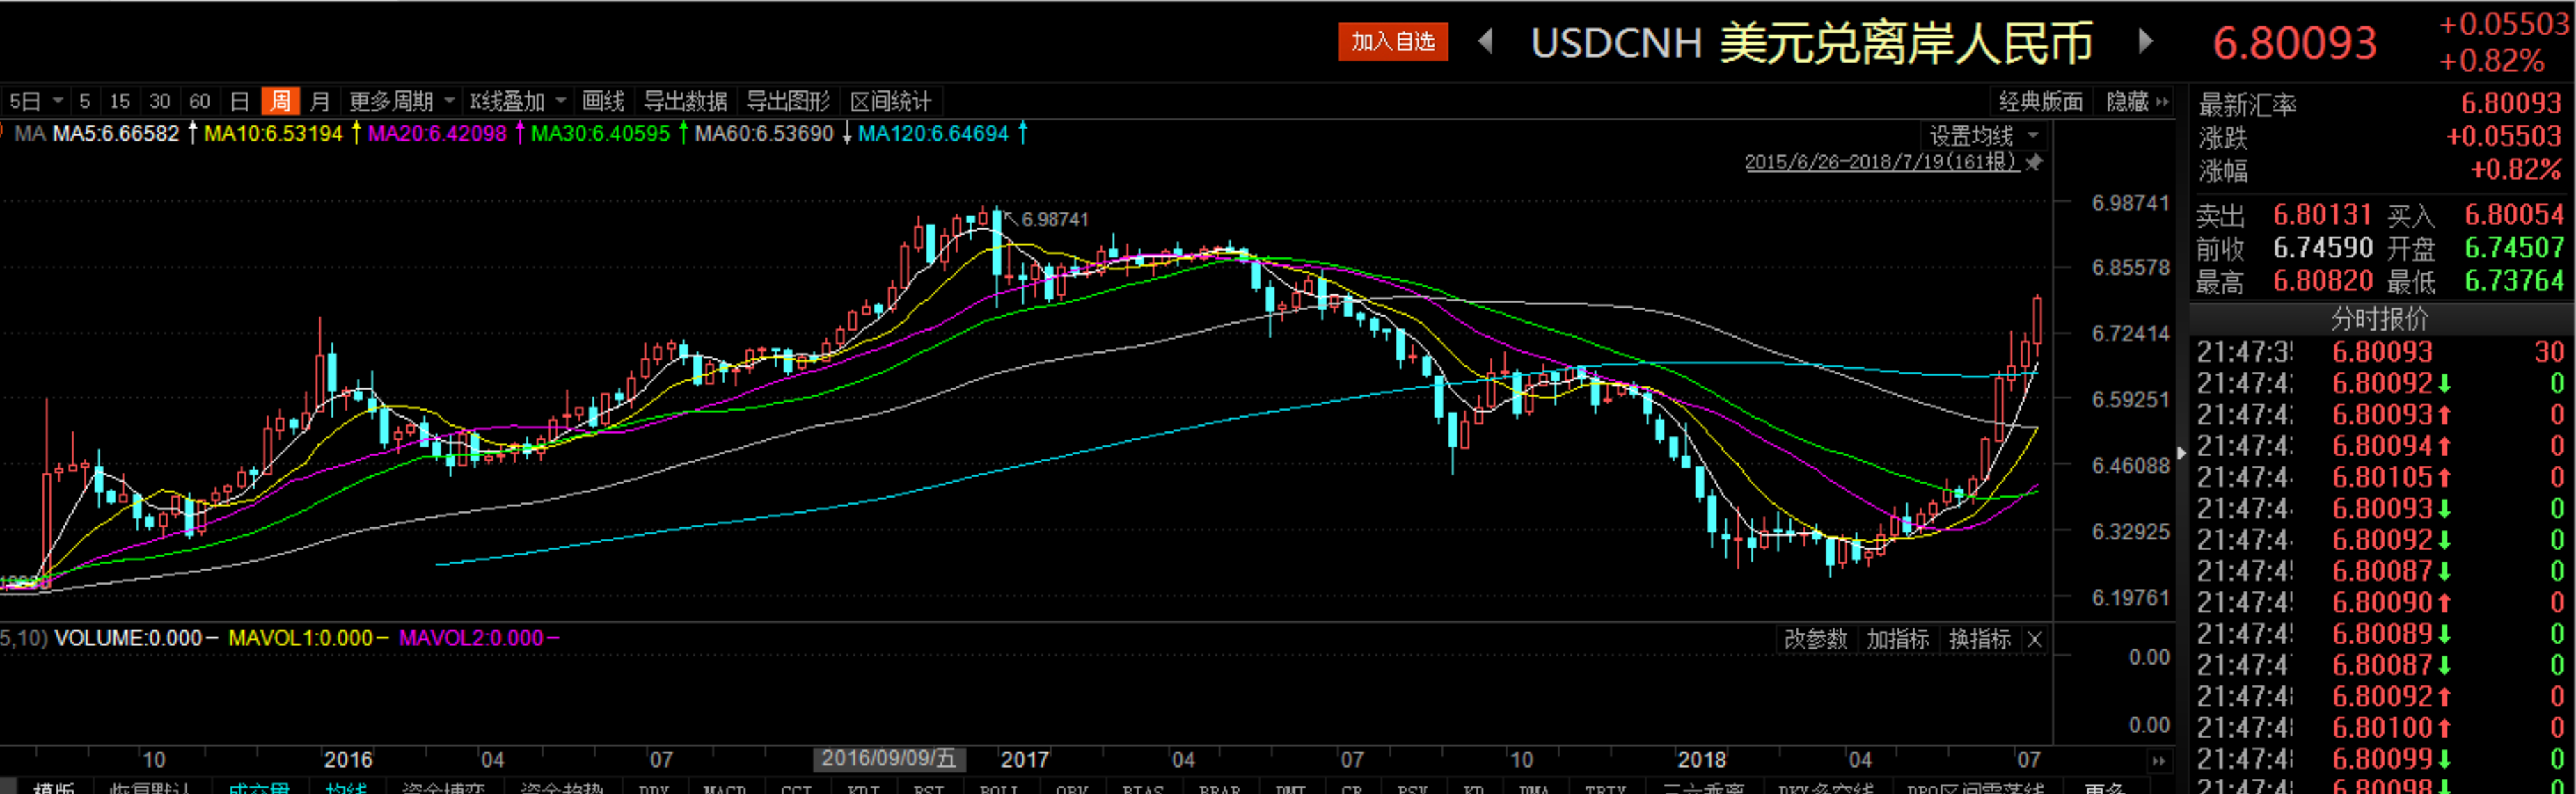This screenshot has height=794, width=2576.
Task: Open the 区间统计 toolbar item
Action: [x=890, y=101]
